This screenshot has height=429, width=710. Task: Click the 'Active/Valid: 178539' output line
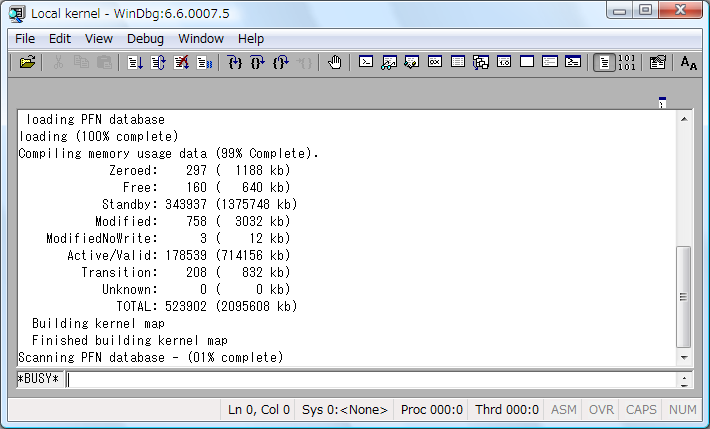[179, 255]
